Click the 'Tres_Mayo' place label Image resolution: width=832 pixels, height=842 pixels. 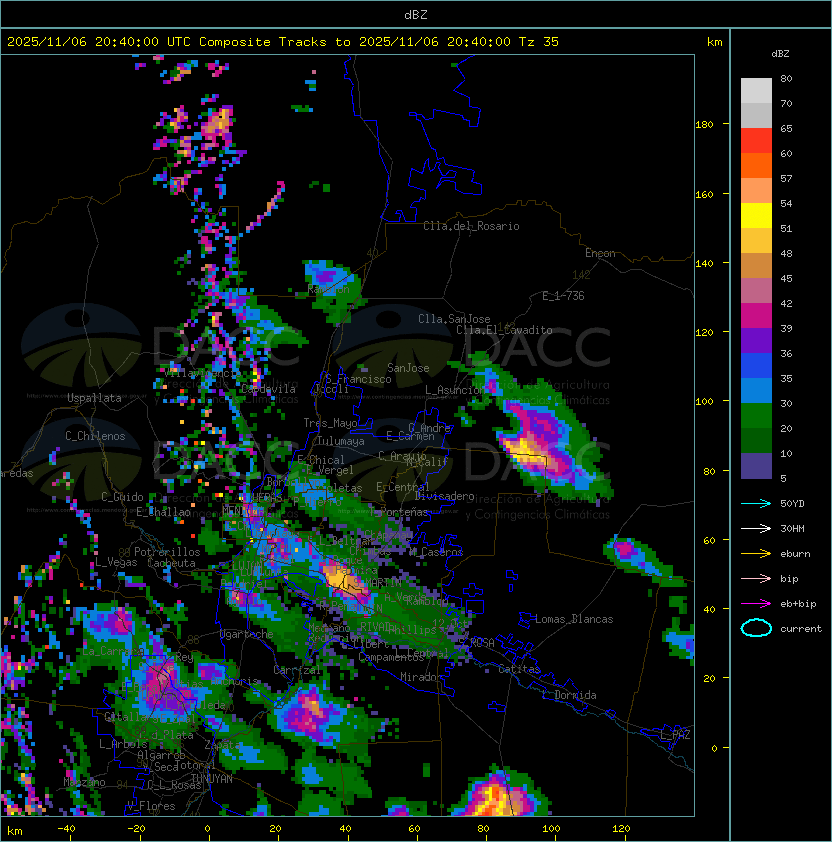[330, 423]
